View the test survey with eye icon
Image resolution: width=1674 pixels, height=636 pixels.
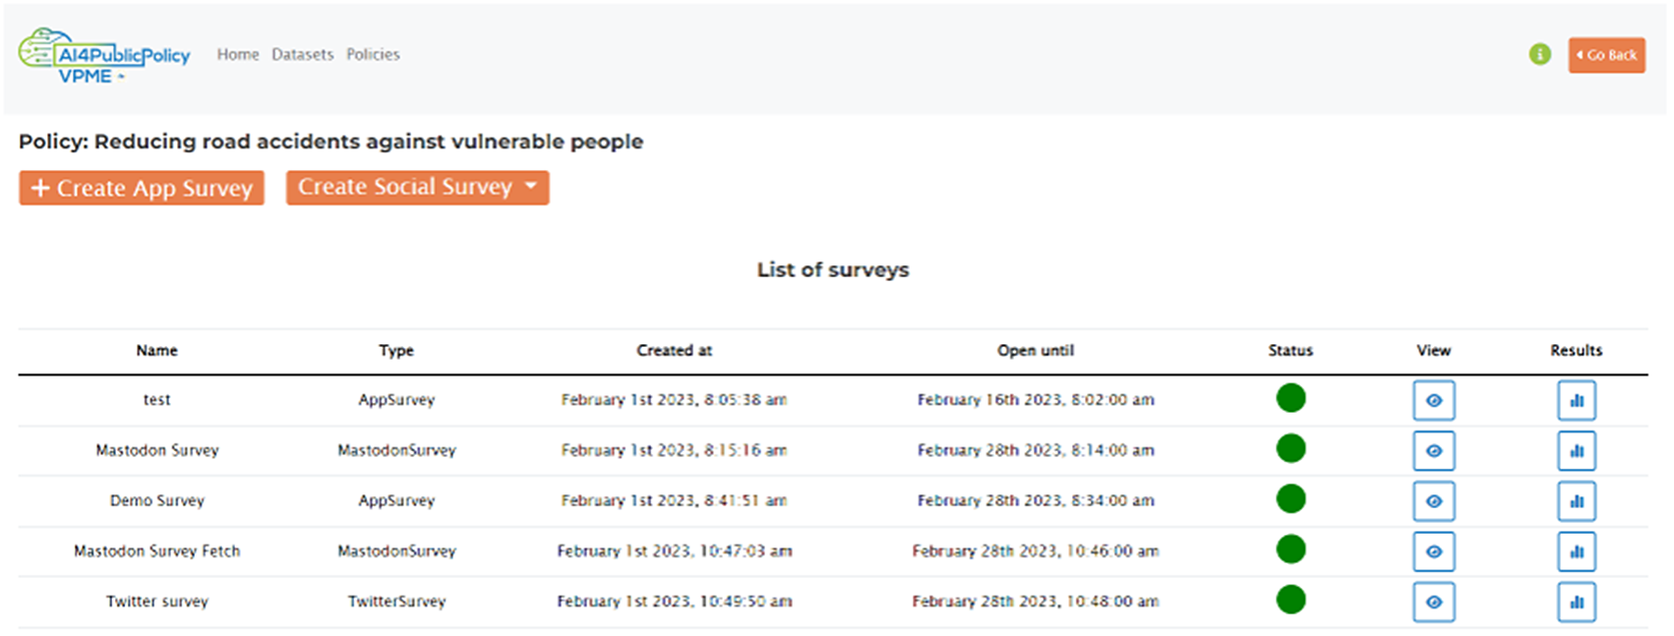(x=1433, y=400)
